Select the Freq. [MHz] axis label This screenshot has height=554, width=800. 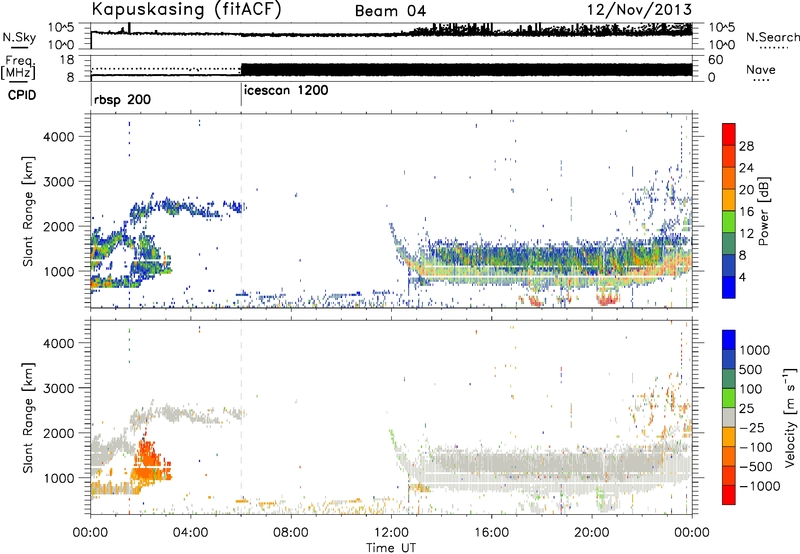pyautogui.click(x=19, y=68)
